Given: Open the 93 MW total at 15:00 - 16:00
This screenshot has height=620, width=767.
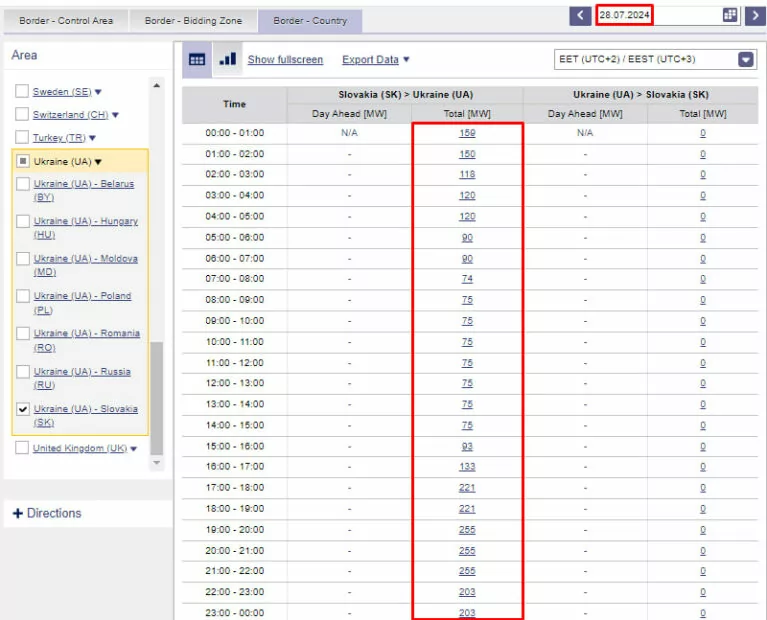Looking at the screenshot, I should [x=467, y=446].
